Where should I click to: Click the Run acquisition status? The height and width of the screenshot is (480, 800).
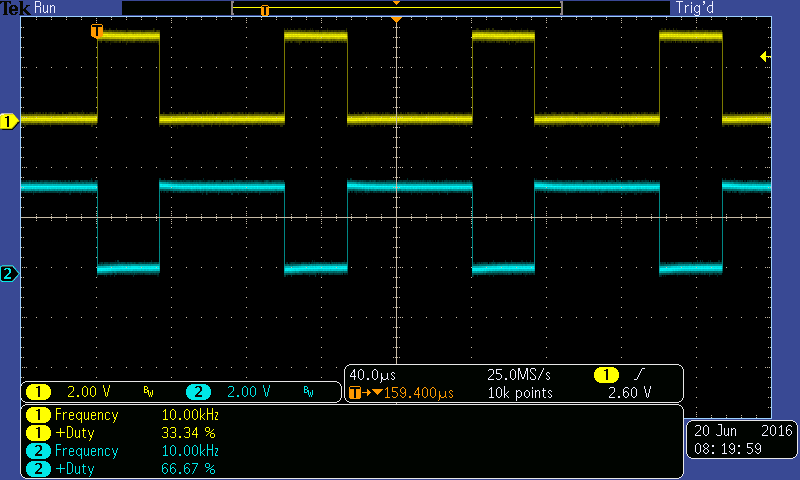pyautogui.click(x=45, y=8)
